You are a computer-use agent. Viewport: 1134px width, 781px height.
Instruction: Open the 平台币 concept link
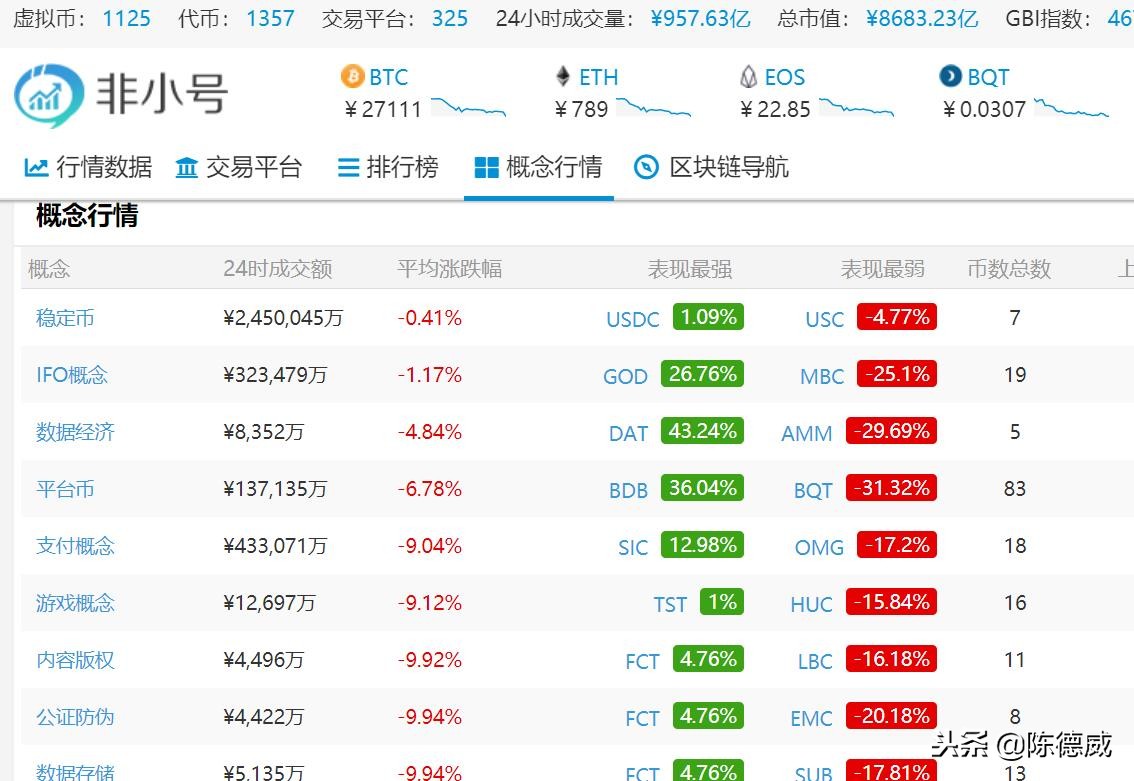coord(64,490)
